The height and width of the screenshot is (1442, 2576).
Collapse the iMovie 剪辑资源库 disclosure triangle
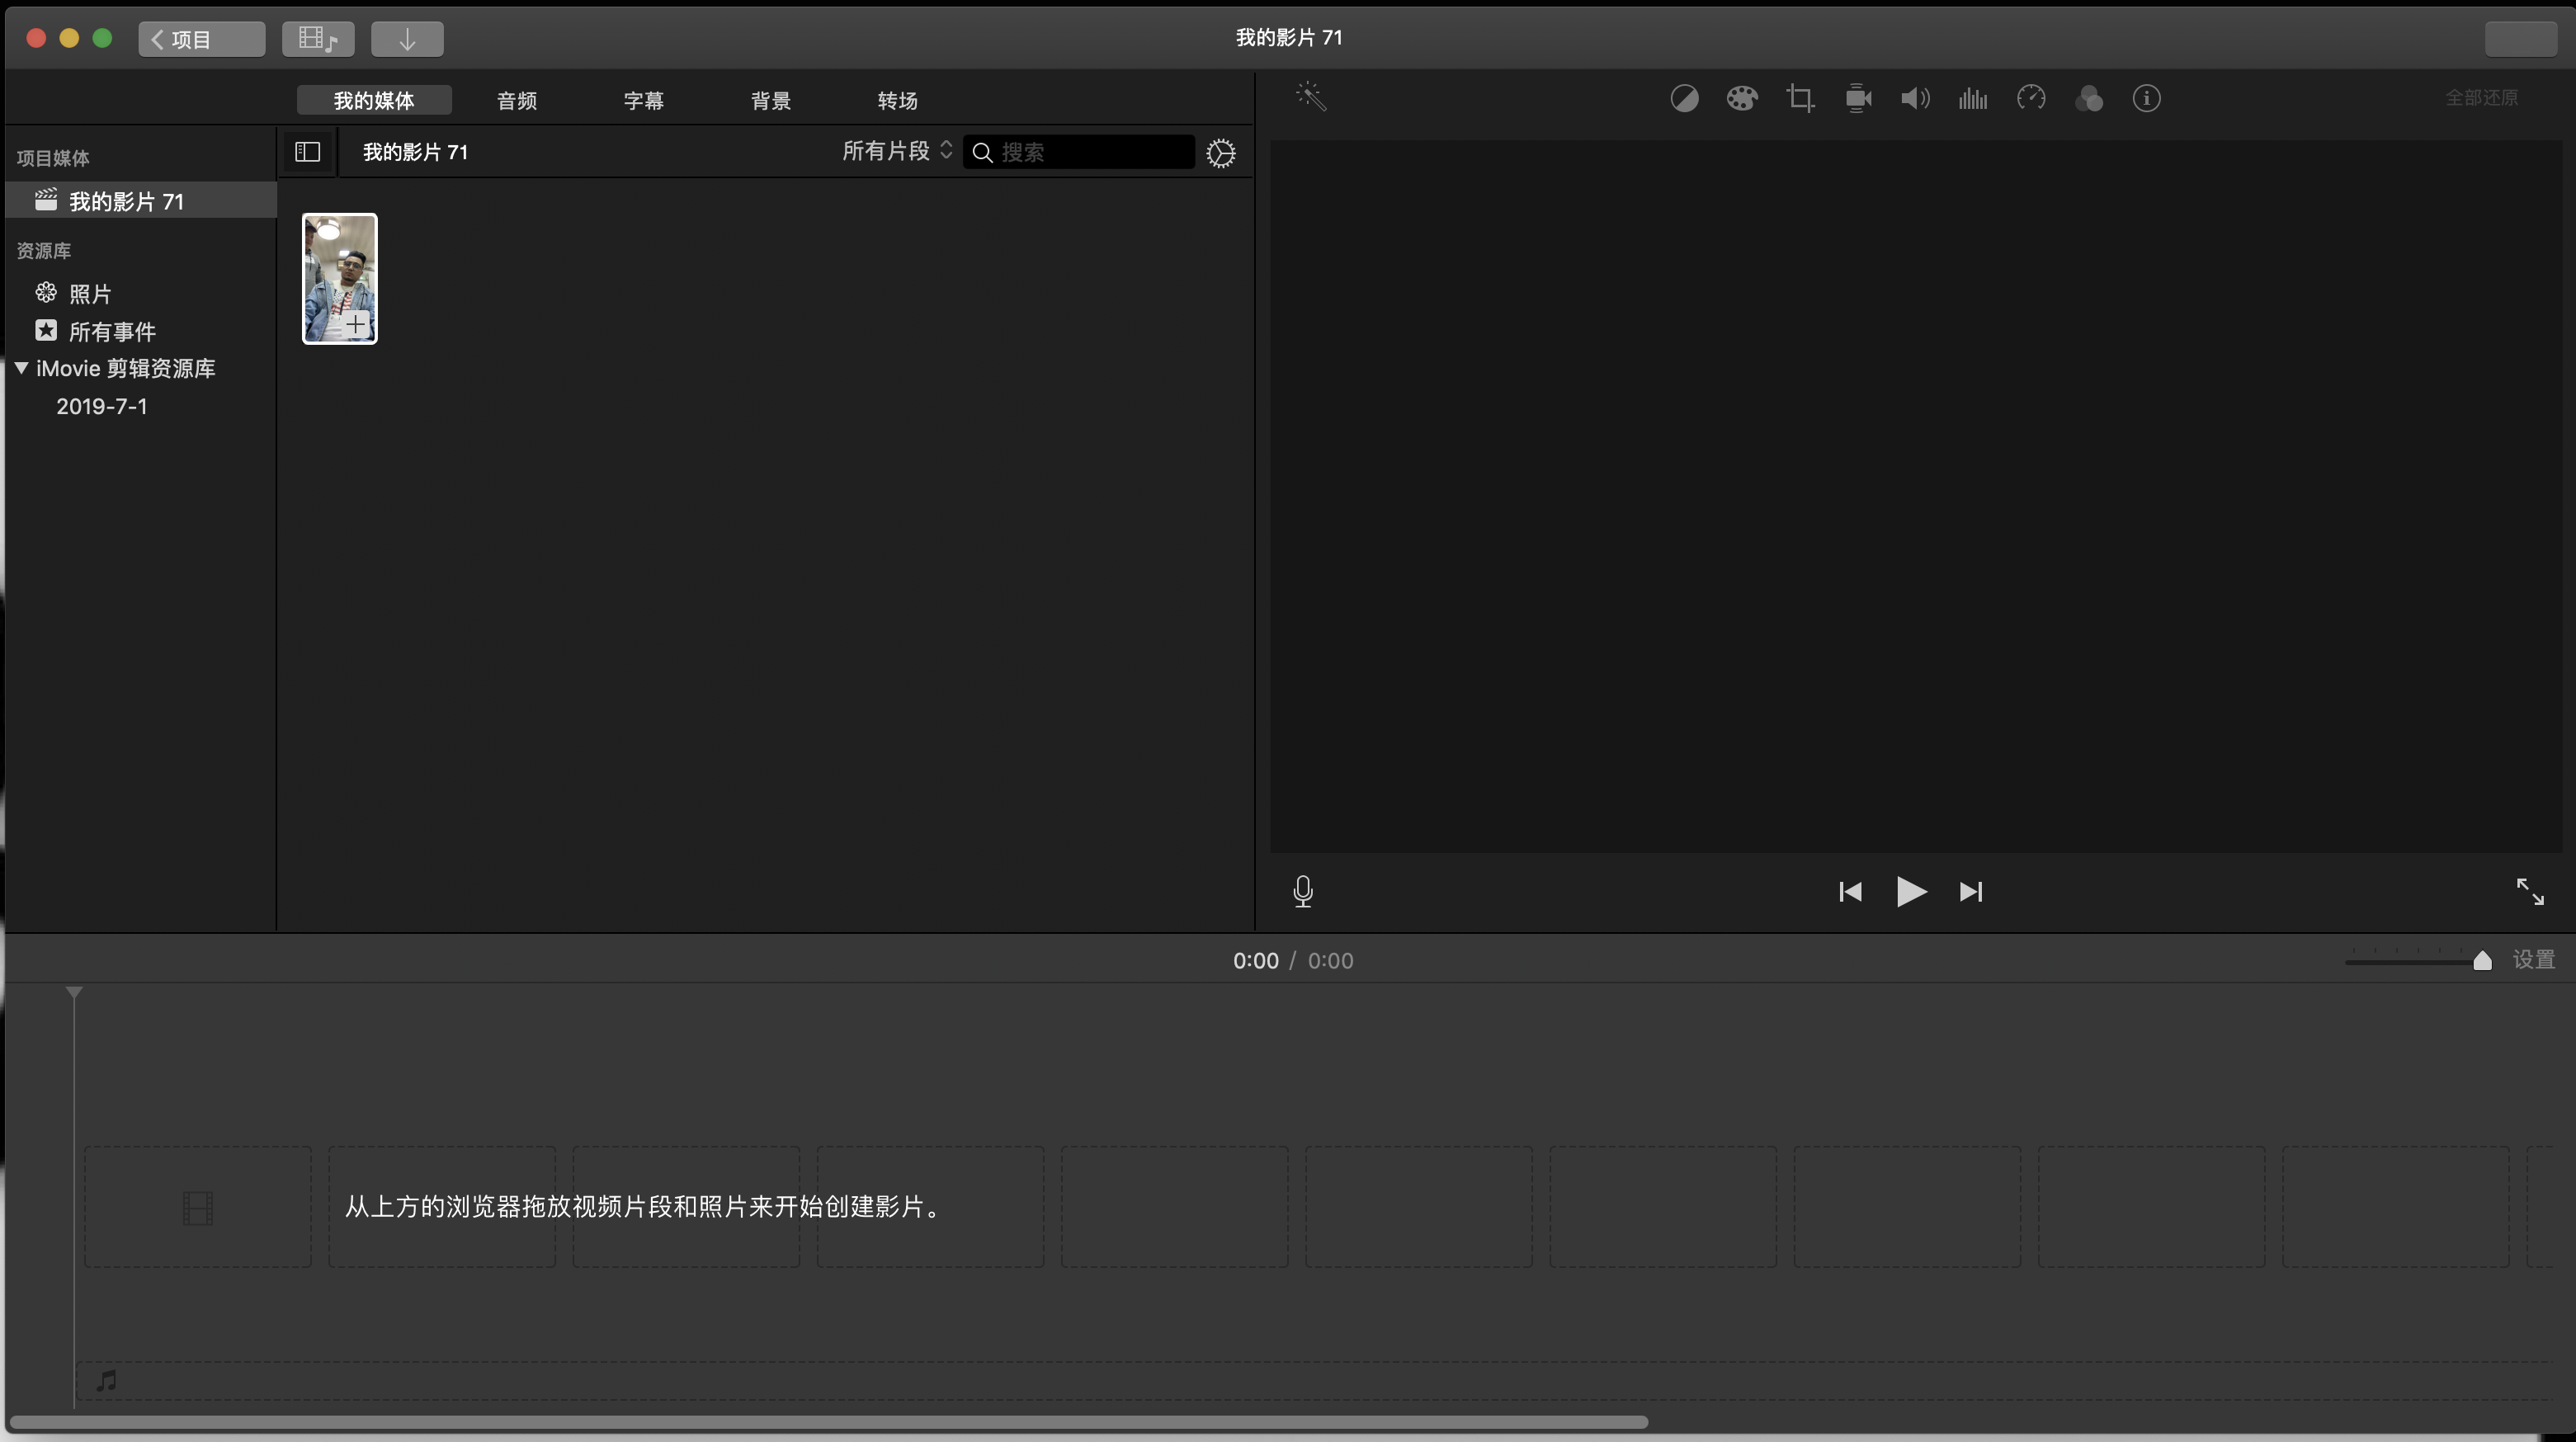[21, 368]
